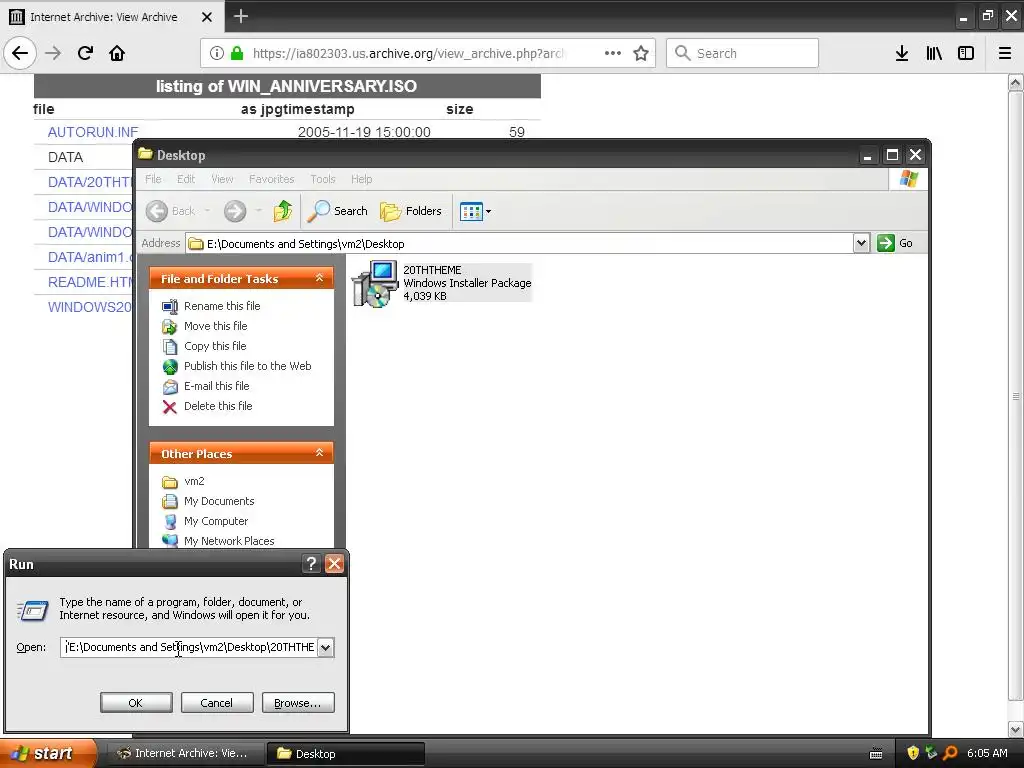1024x768 pixels.
Task: Click OK in Run dialog
Action: 136,703
